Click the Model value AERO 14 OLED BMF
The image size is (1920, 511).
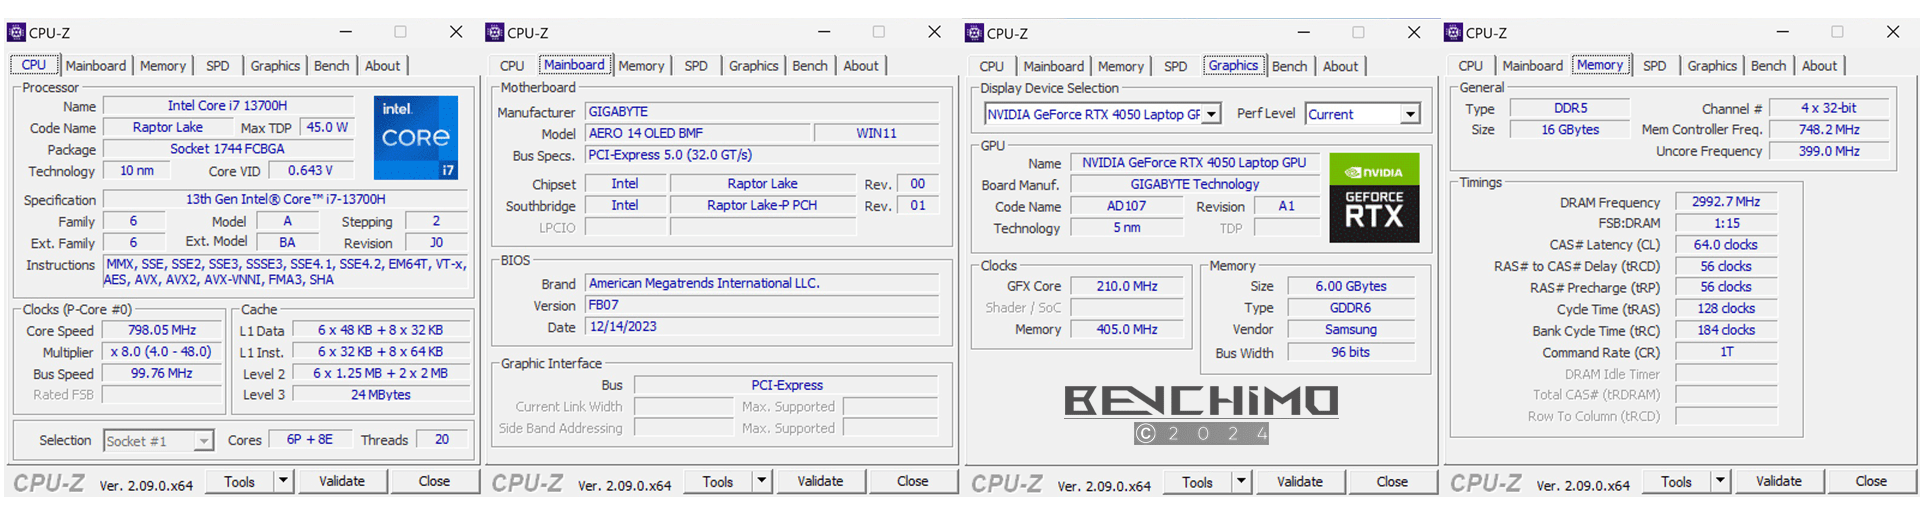[697, 133]
